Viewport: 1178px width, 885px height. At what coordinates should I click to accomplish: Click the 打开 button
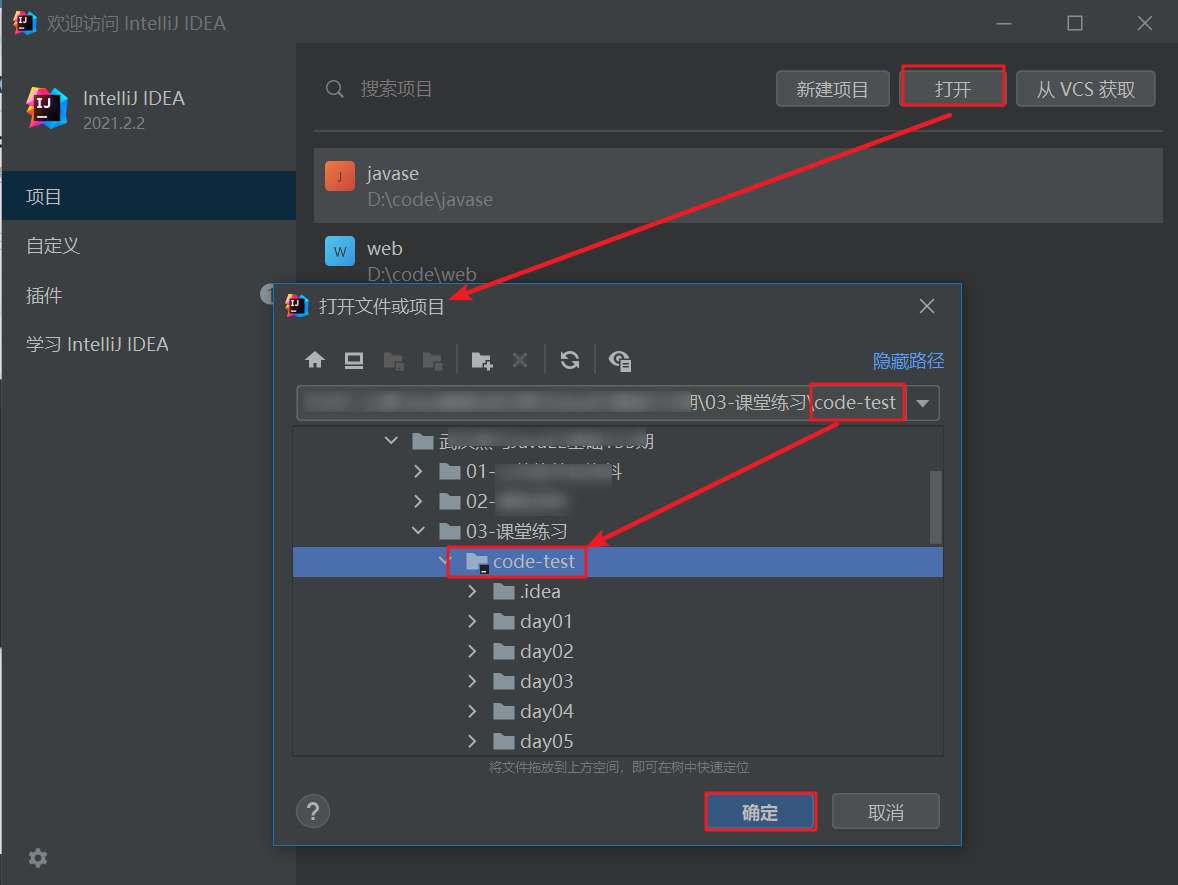(x=953, y=89)
